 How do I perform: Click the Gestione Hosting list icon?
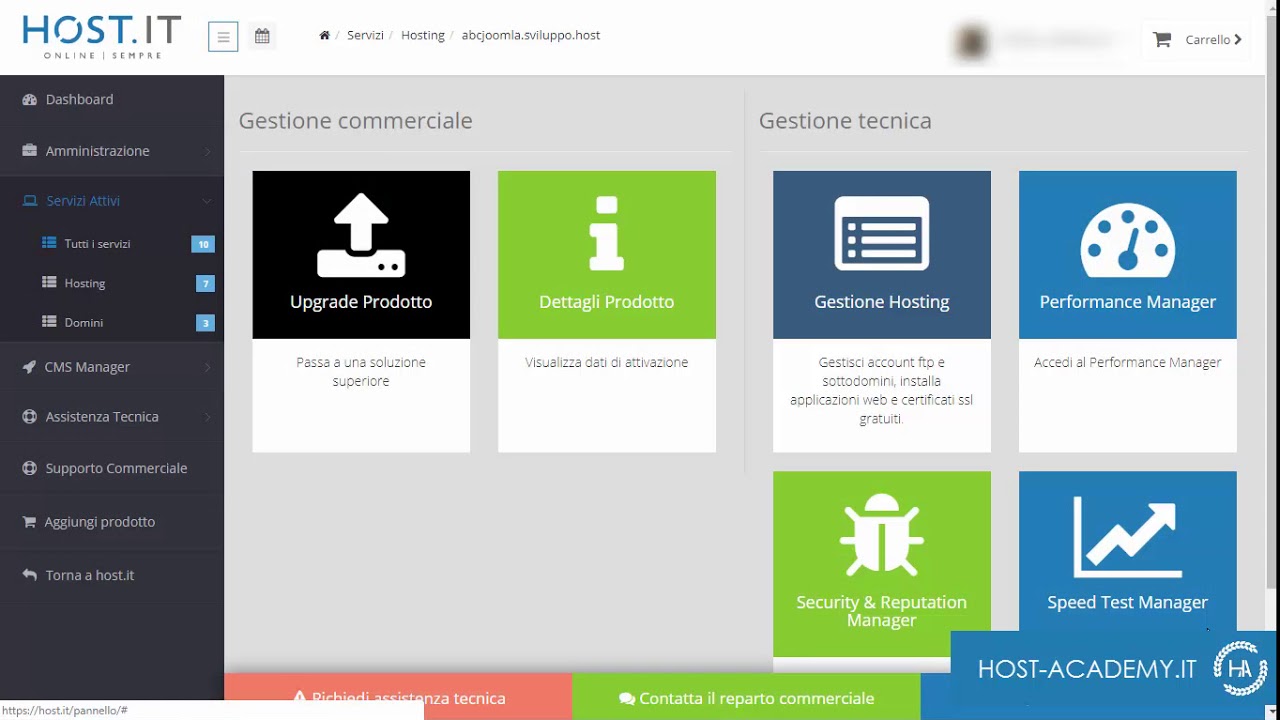coord(881,234)
